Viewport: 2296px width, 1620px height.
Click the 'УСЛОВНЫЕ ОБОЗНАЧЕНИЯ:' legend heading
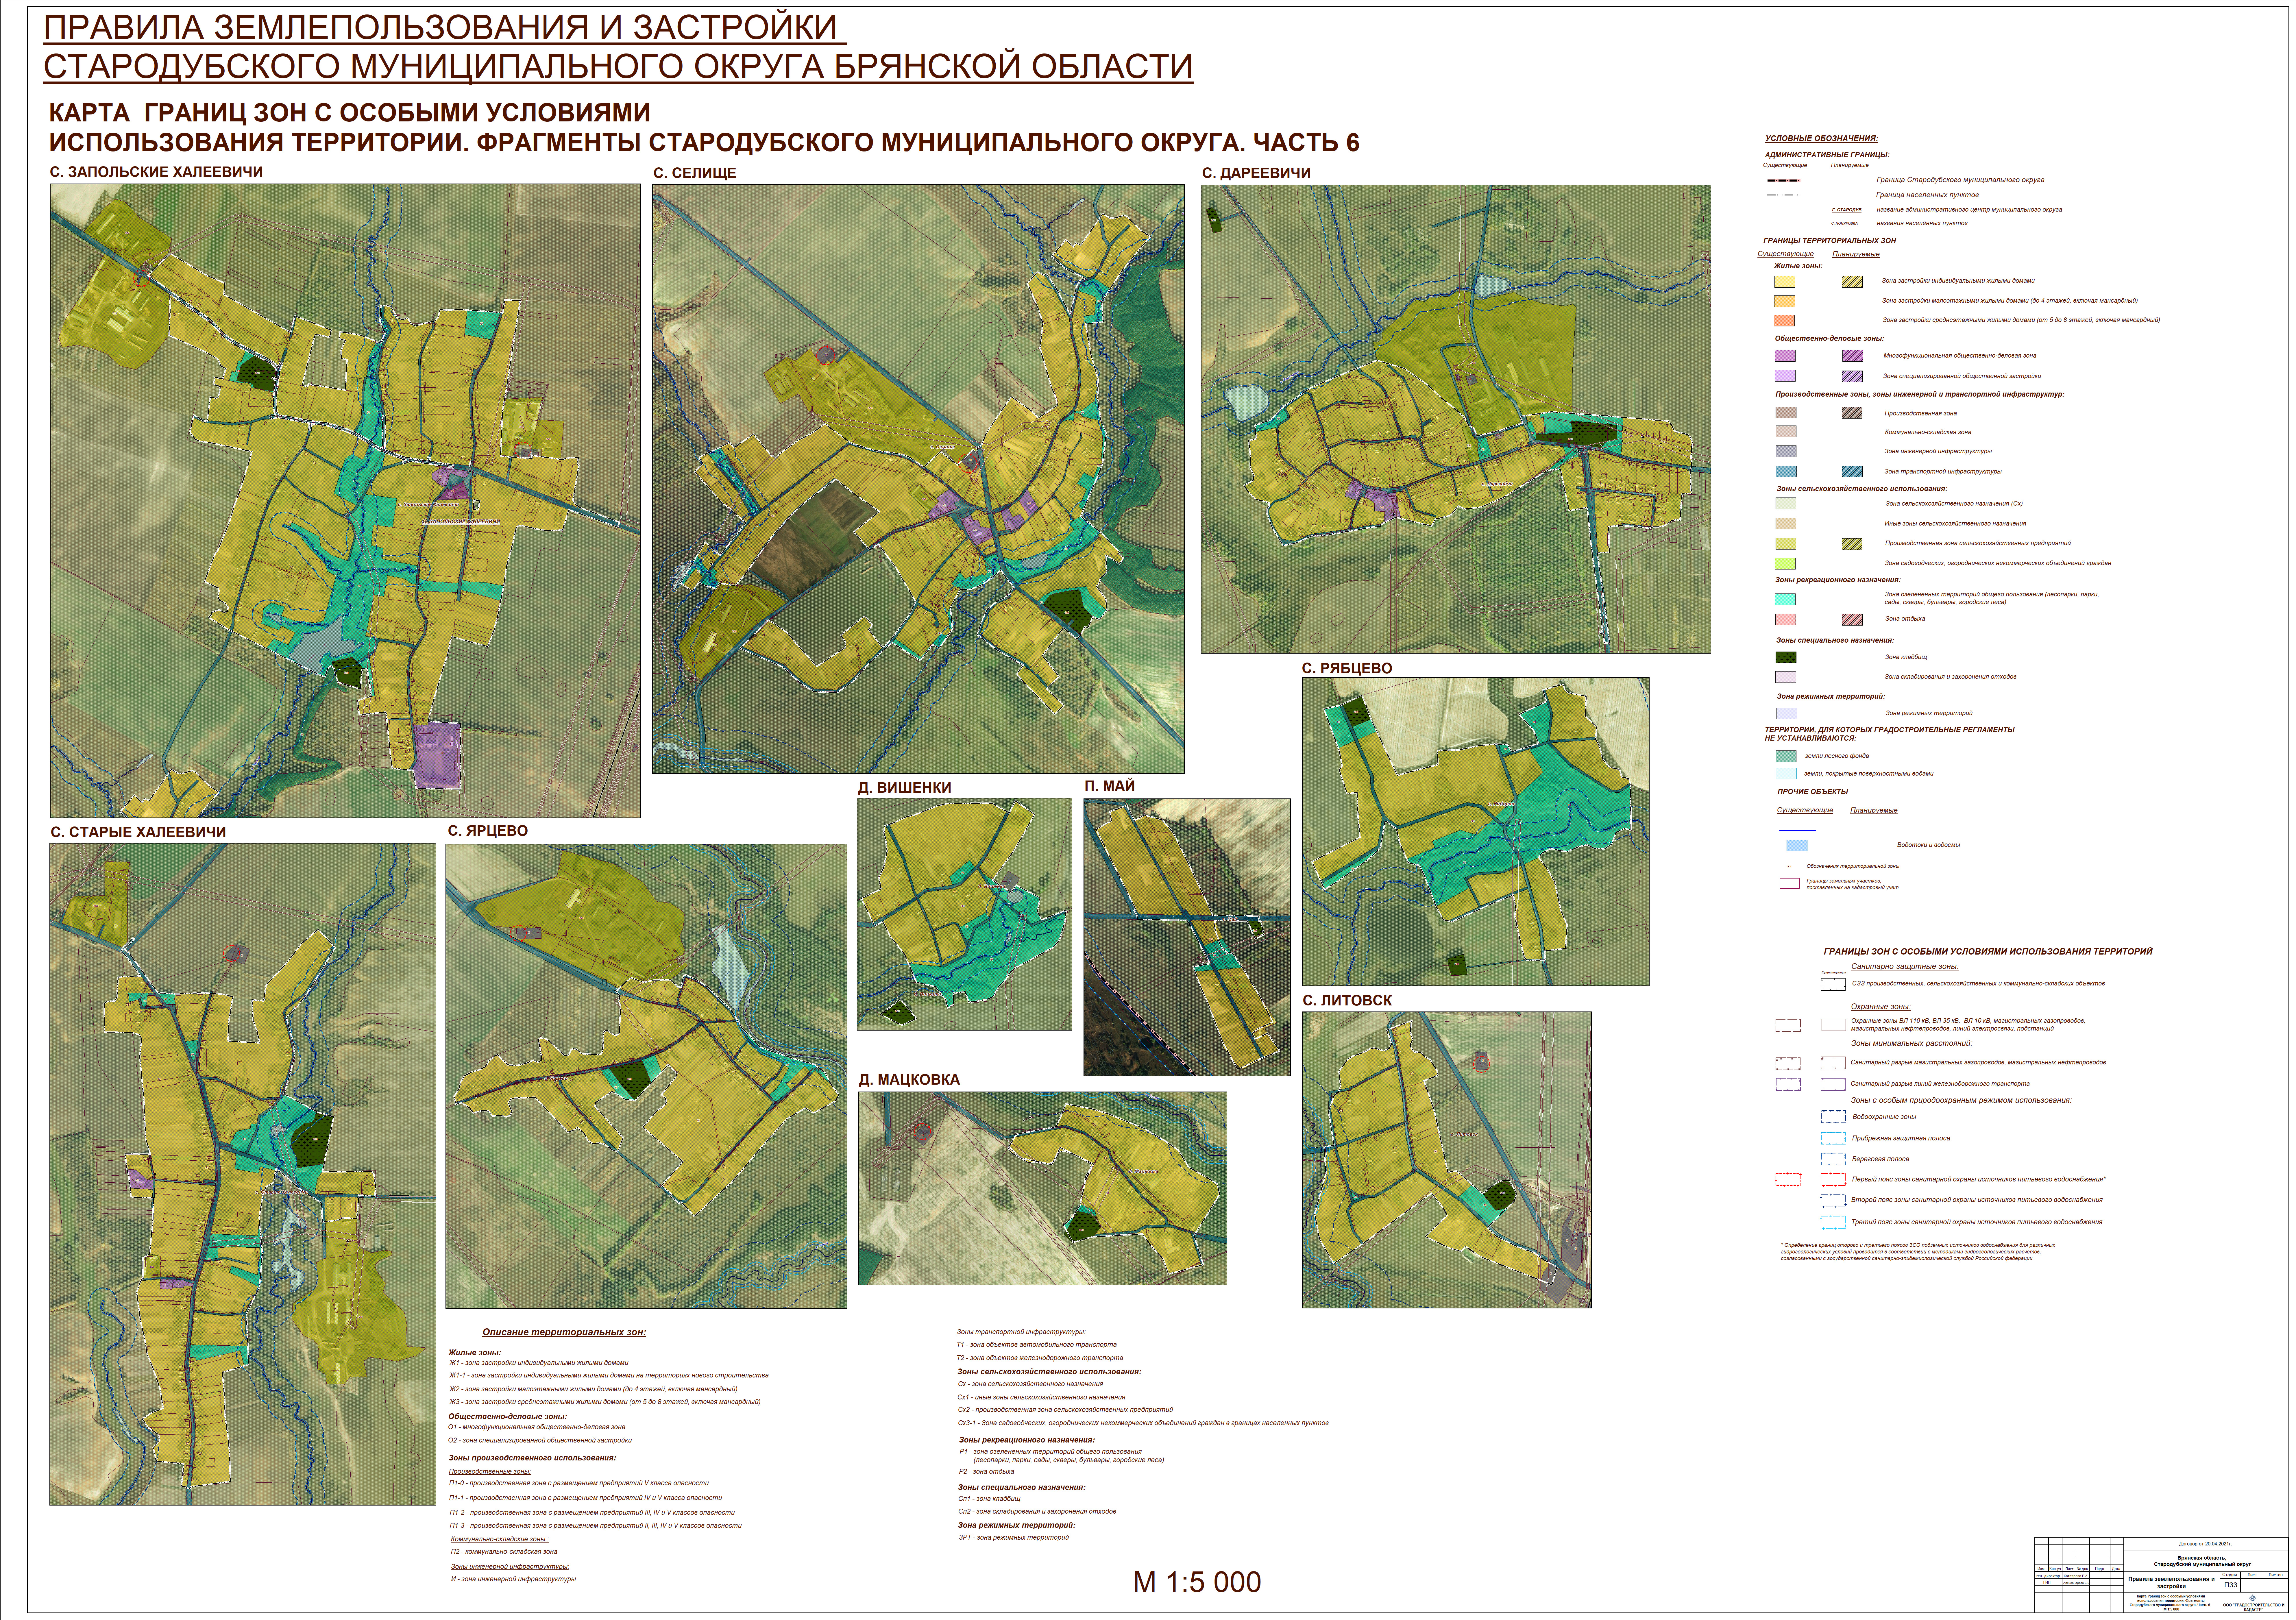pos(1822,139)
